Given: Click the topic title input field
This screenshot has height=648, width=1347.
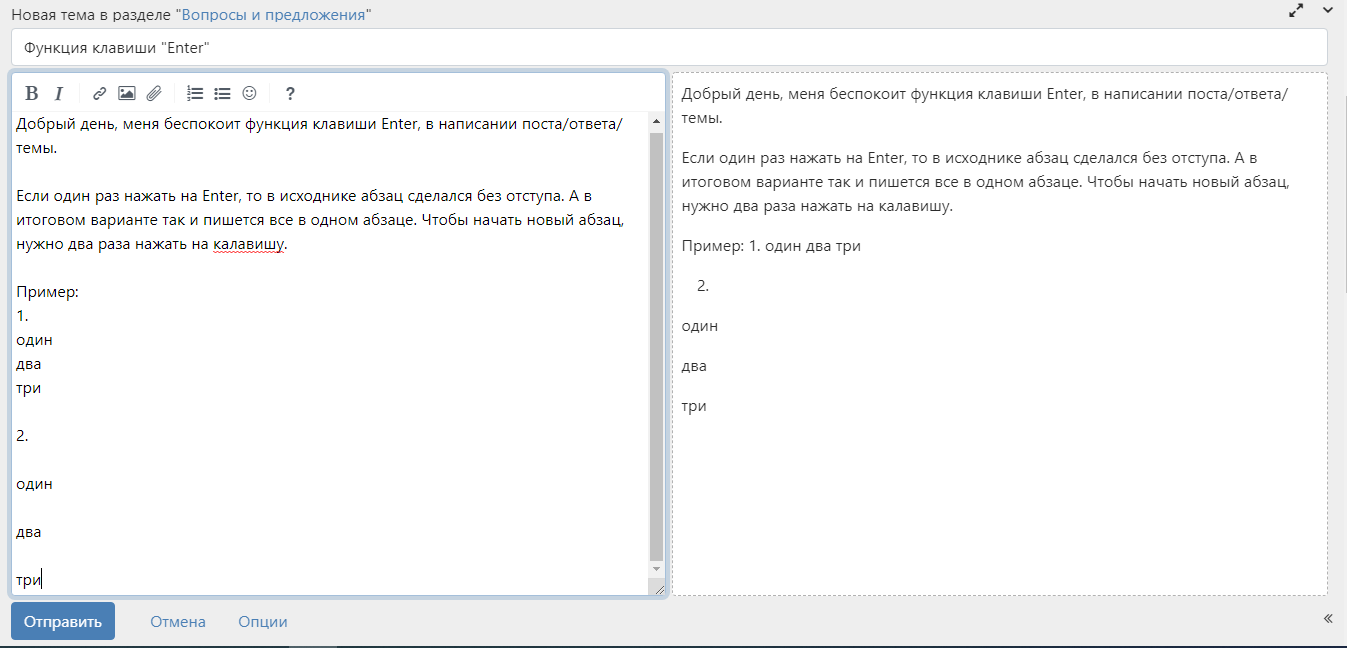Looking at the screenshot, I should (668, 47).
